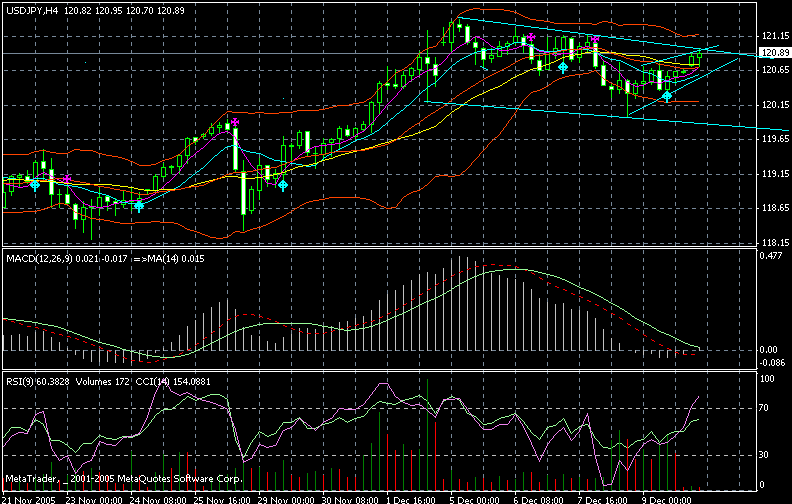Select magenta sell marker above 25 Nov peak candle
This screenshot has width=792, height=504.
click(235, 122)
